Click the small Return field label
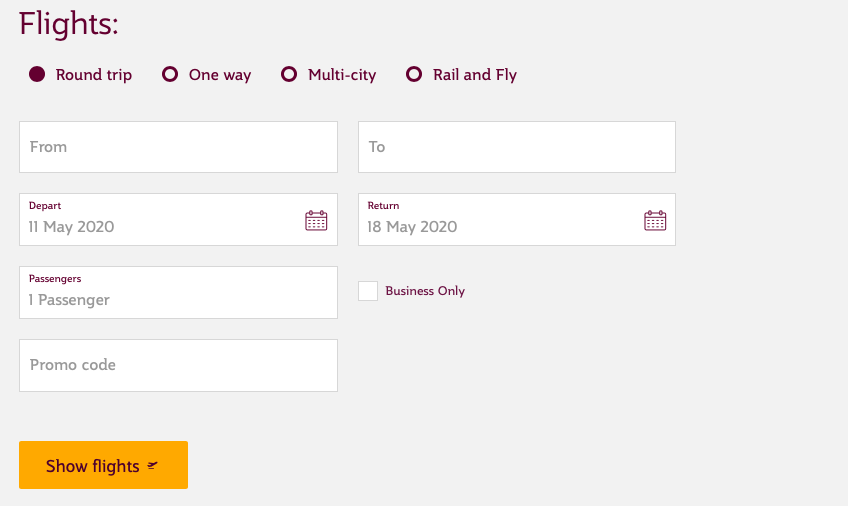 pos(383,206)
